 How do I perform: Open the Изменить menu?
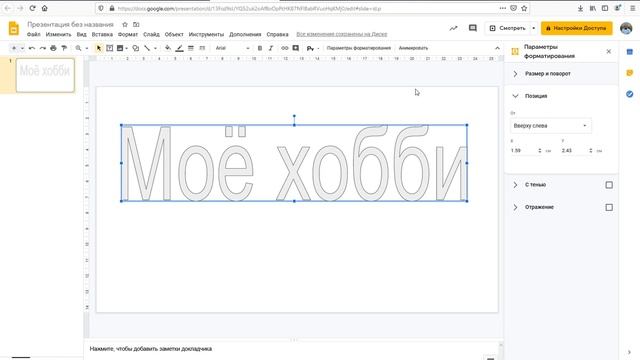coord(58,34)
